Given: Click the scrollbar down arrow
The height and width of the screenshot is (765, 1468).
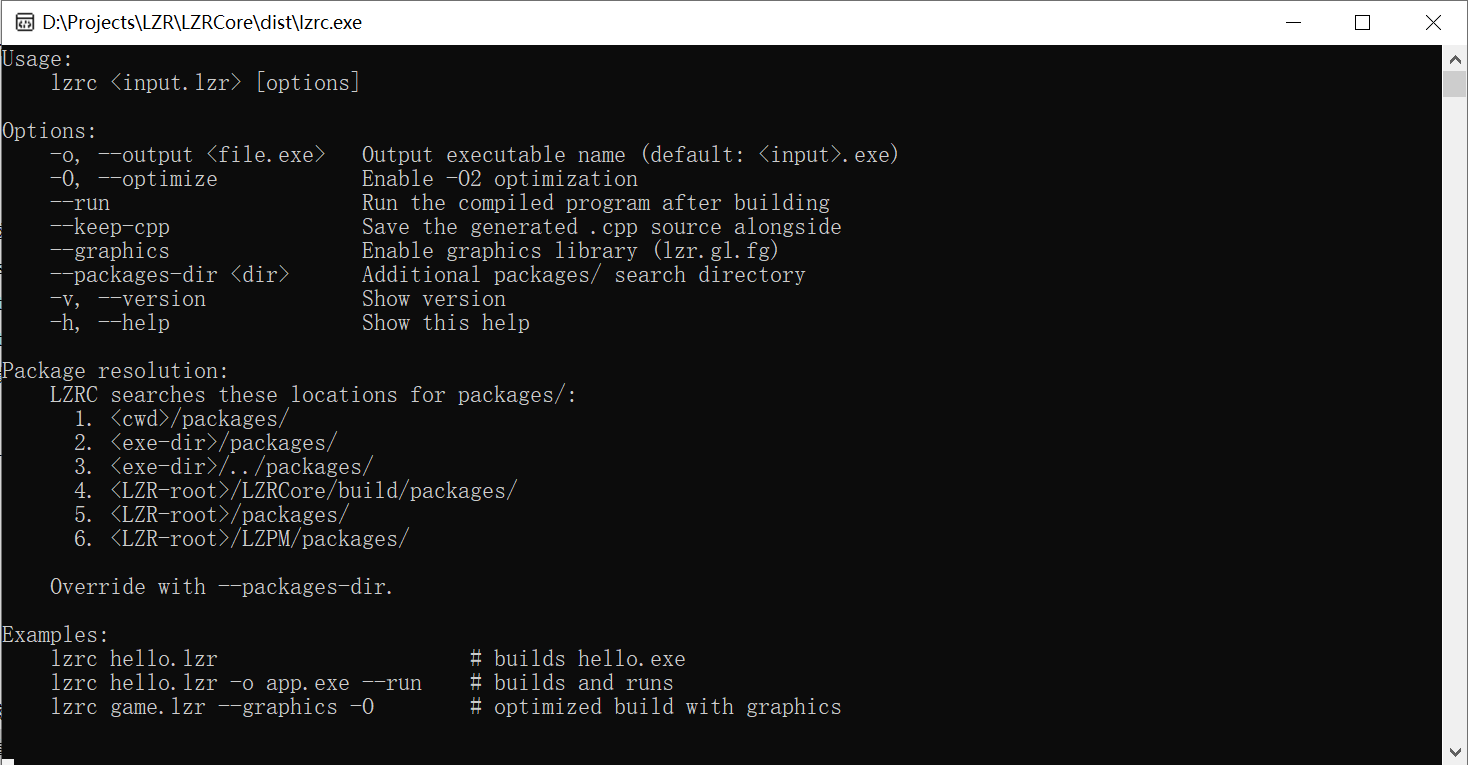Looking at the screenshot, I should [x=1455, y=751].
